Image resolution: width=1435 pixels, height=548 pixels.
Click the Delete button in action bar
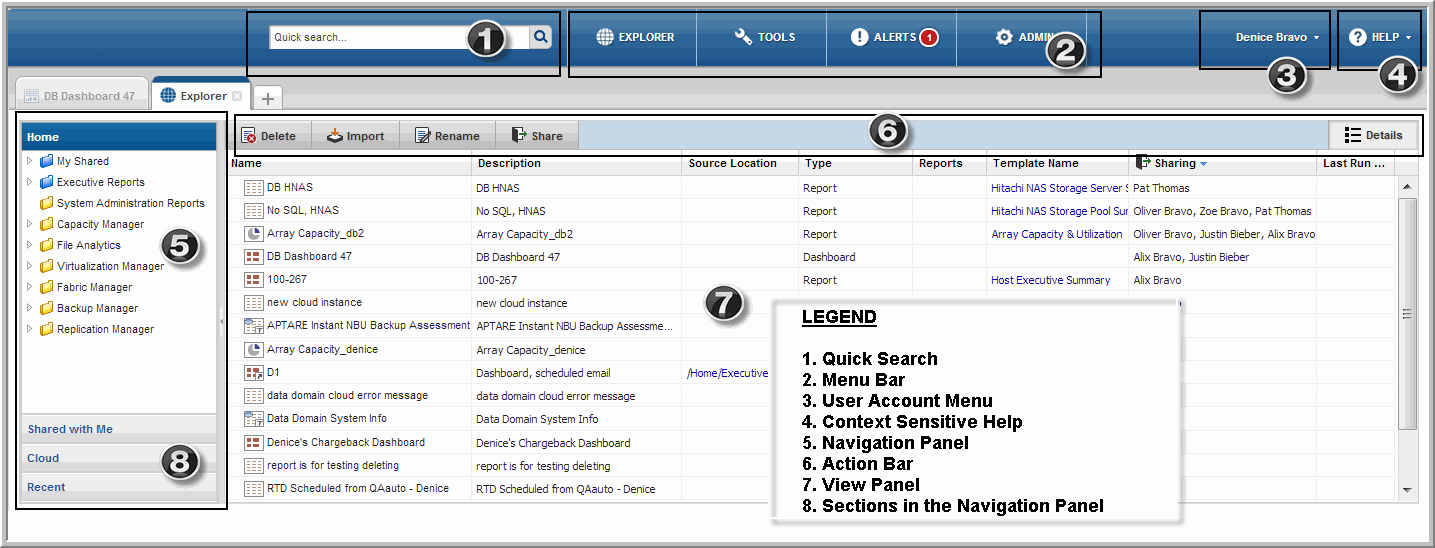pyautogui.click(x=268, y=136)
